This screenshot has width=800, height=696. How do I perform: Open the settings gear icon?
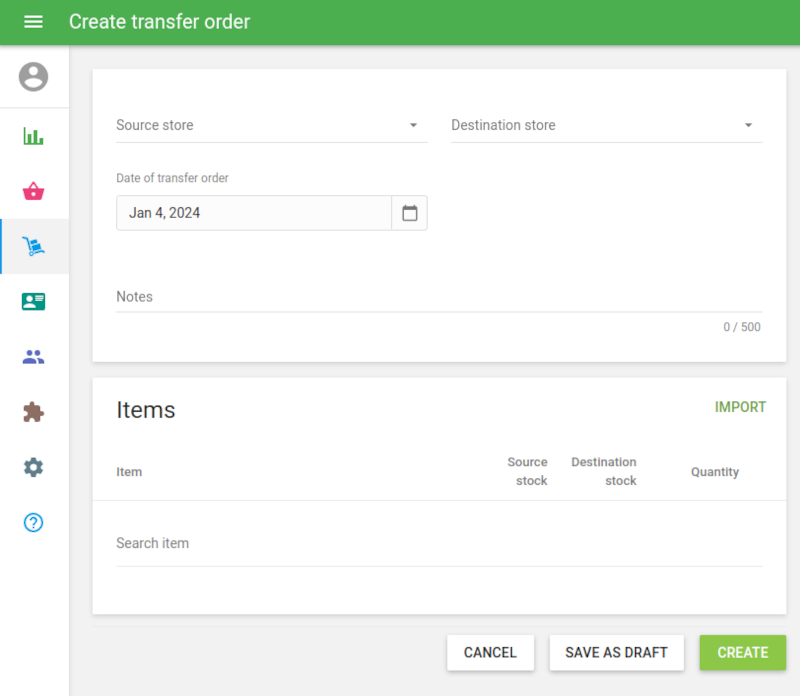[x=33, y=467]
